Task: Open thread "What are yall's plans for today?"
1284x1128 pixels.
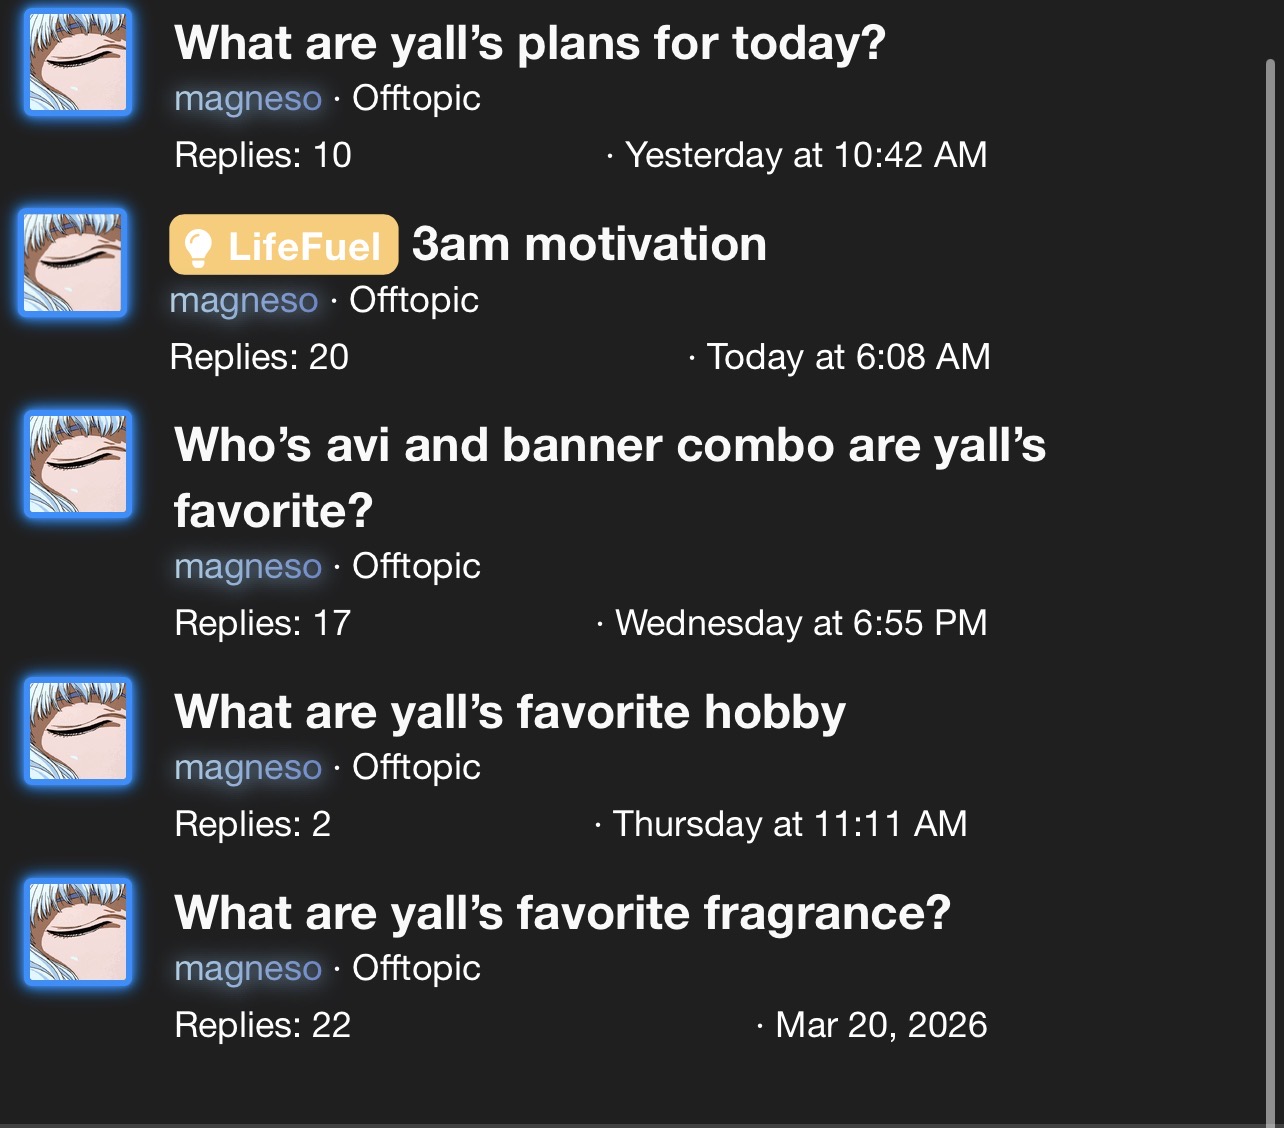Action: coord(529,44)
